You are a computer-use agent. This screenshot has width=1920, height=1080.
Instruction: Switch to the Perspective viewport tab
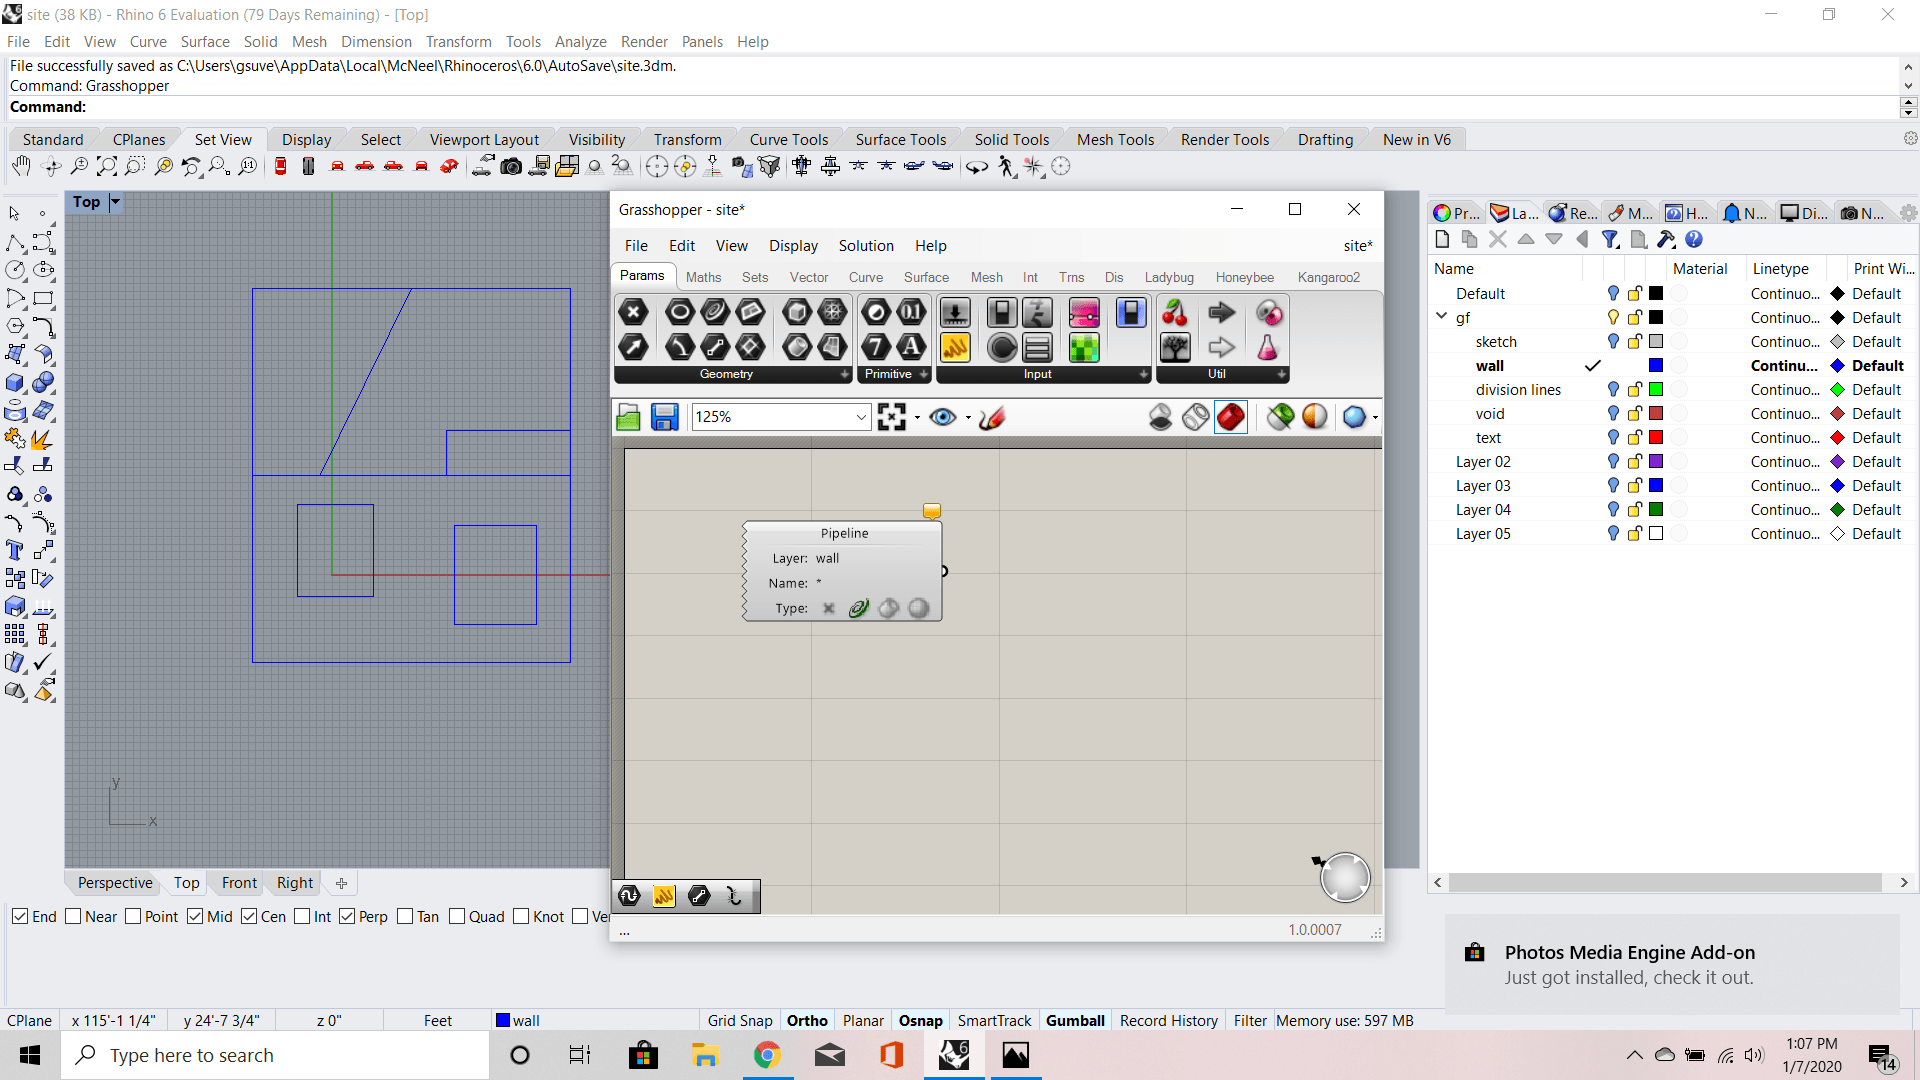click(x=115, y=882)
